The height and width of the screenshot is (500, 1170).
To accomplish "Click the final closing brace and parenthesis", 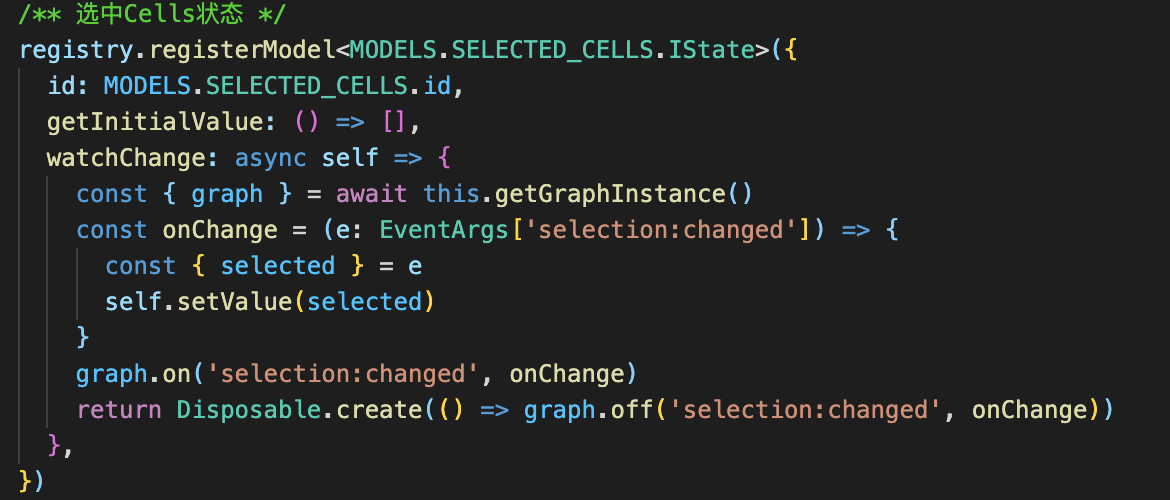I will pos(32,479).
